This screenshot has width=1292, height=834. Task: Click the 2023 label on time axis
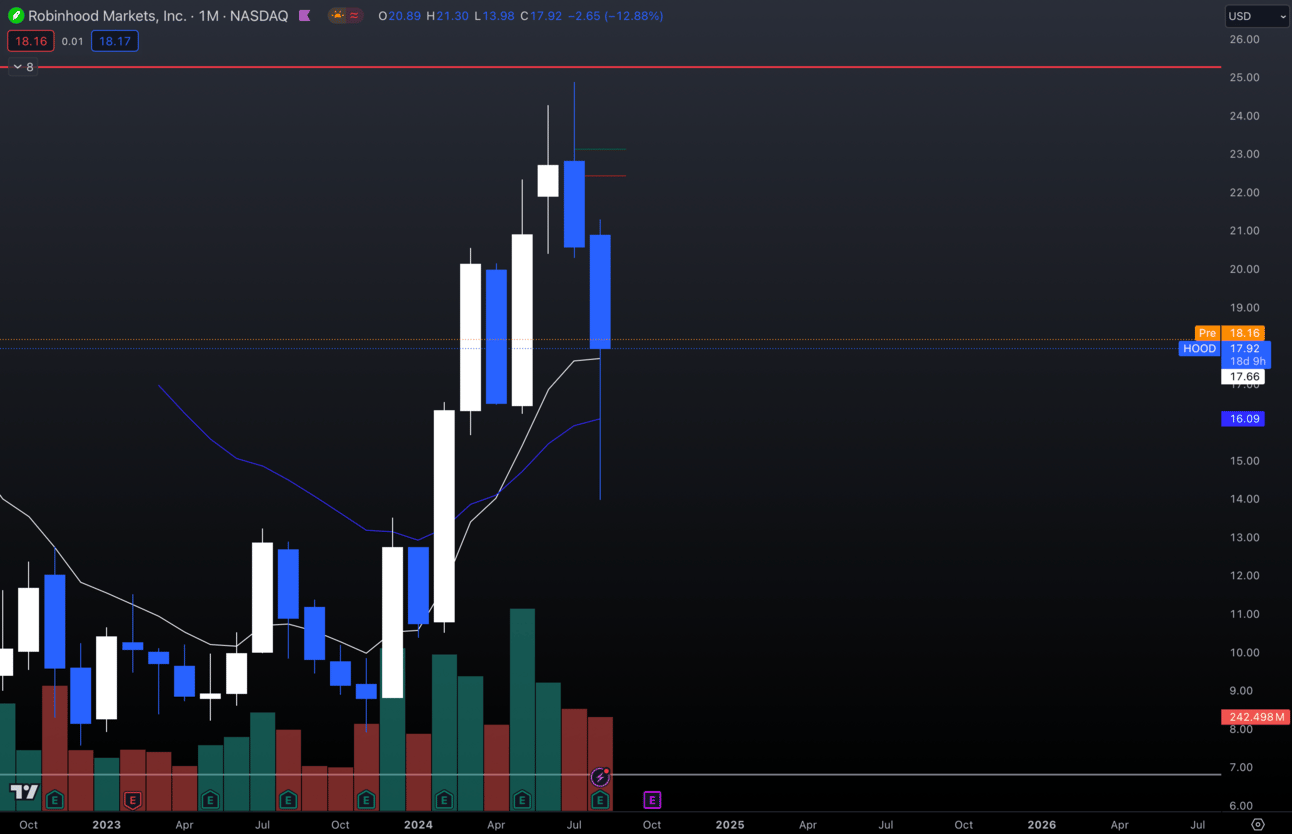(x=106, y=825)
